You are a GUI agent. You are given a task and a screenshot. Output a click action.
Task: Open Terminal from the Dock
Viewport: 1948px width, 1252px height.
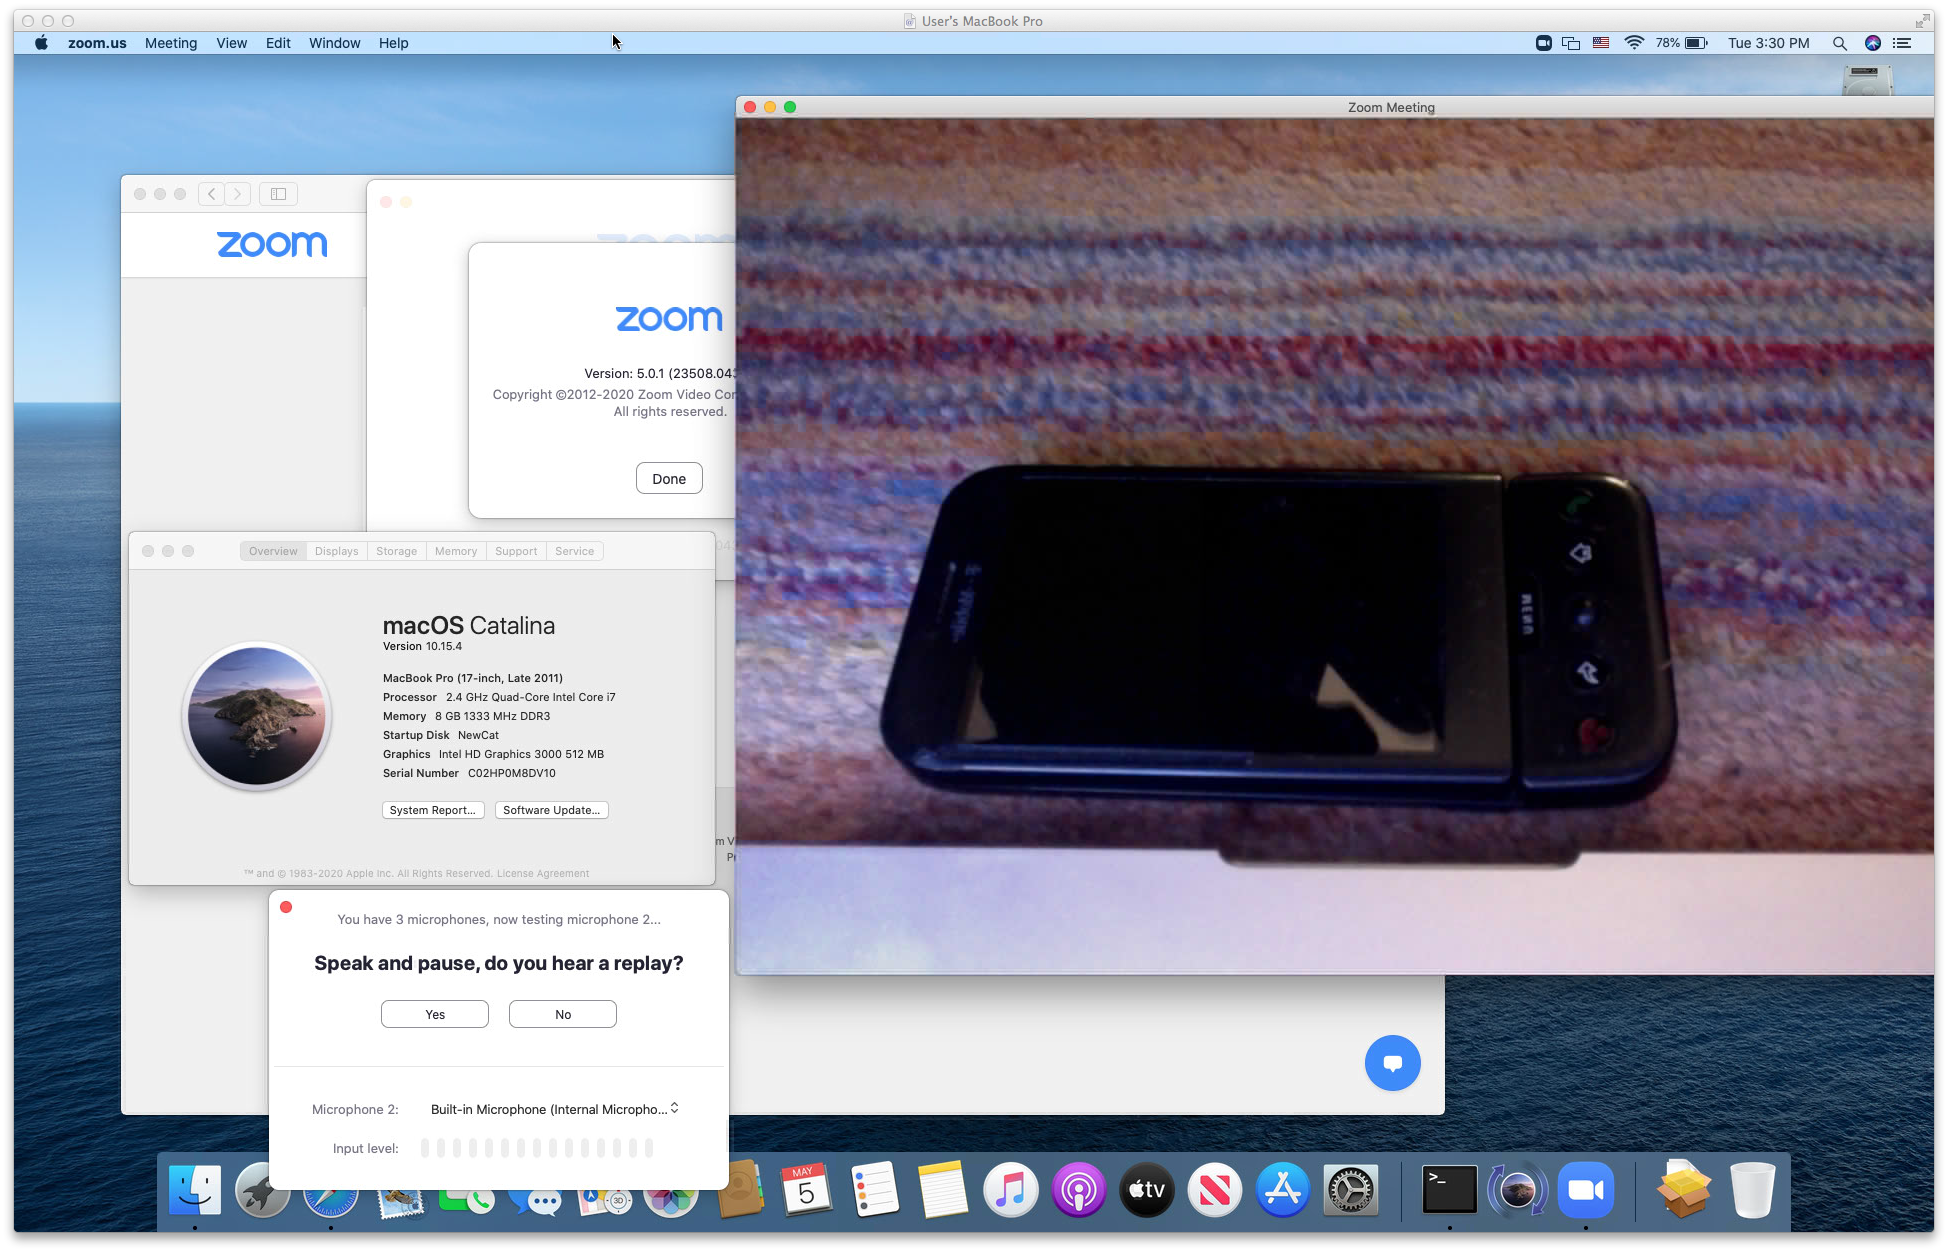(1449, 1190)
